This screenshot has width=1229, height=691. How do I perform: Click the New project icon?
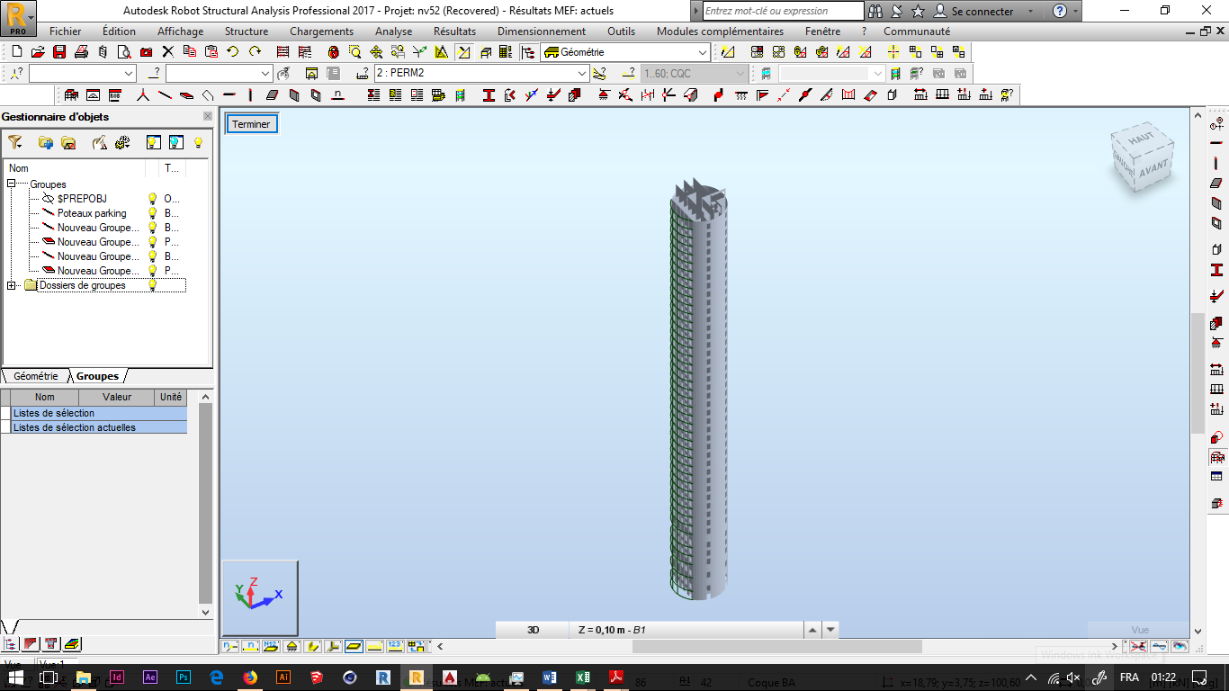(x=17, y=52)
